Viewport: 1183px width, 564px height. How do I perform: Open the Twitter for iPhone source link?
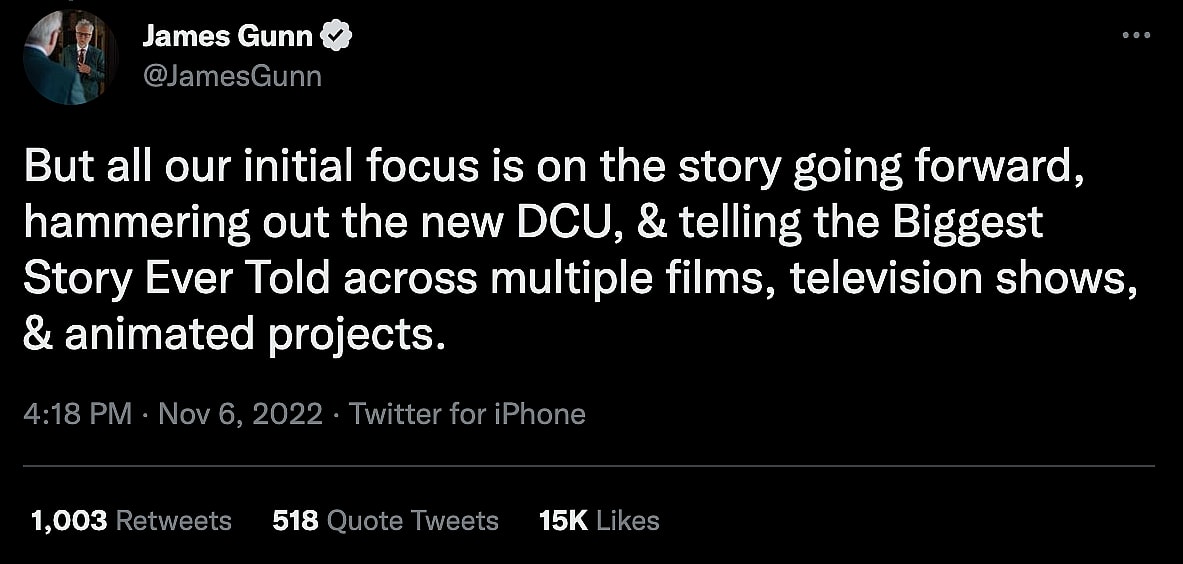[x=468, y=414]
